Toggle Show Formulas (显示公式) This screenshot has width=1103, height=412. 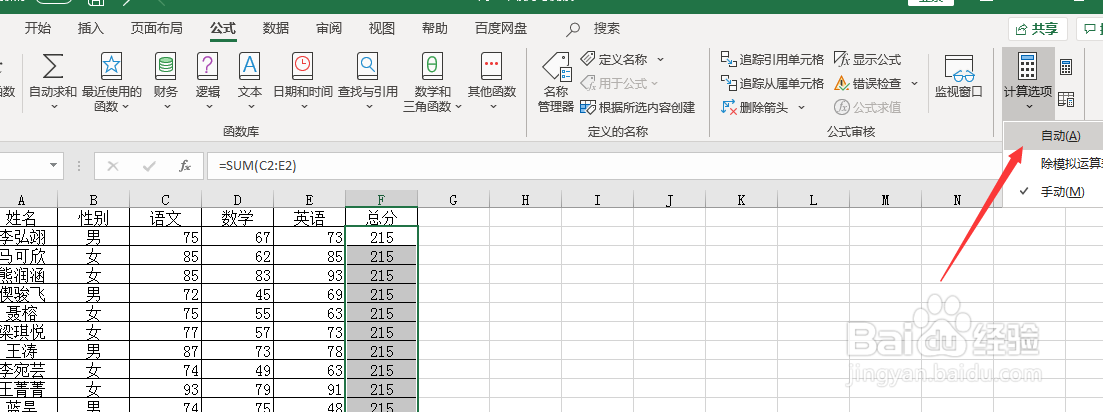coord(867,60)
